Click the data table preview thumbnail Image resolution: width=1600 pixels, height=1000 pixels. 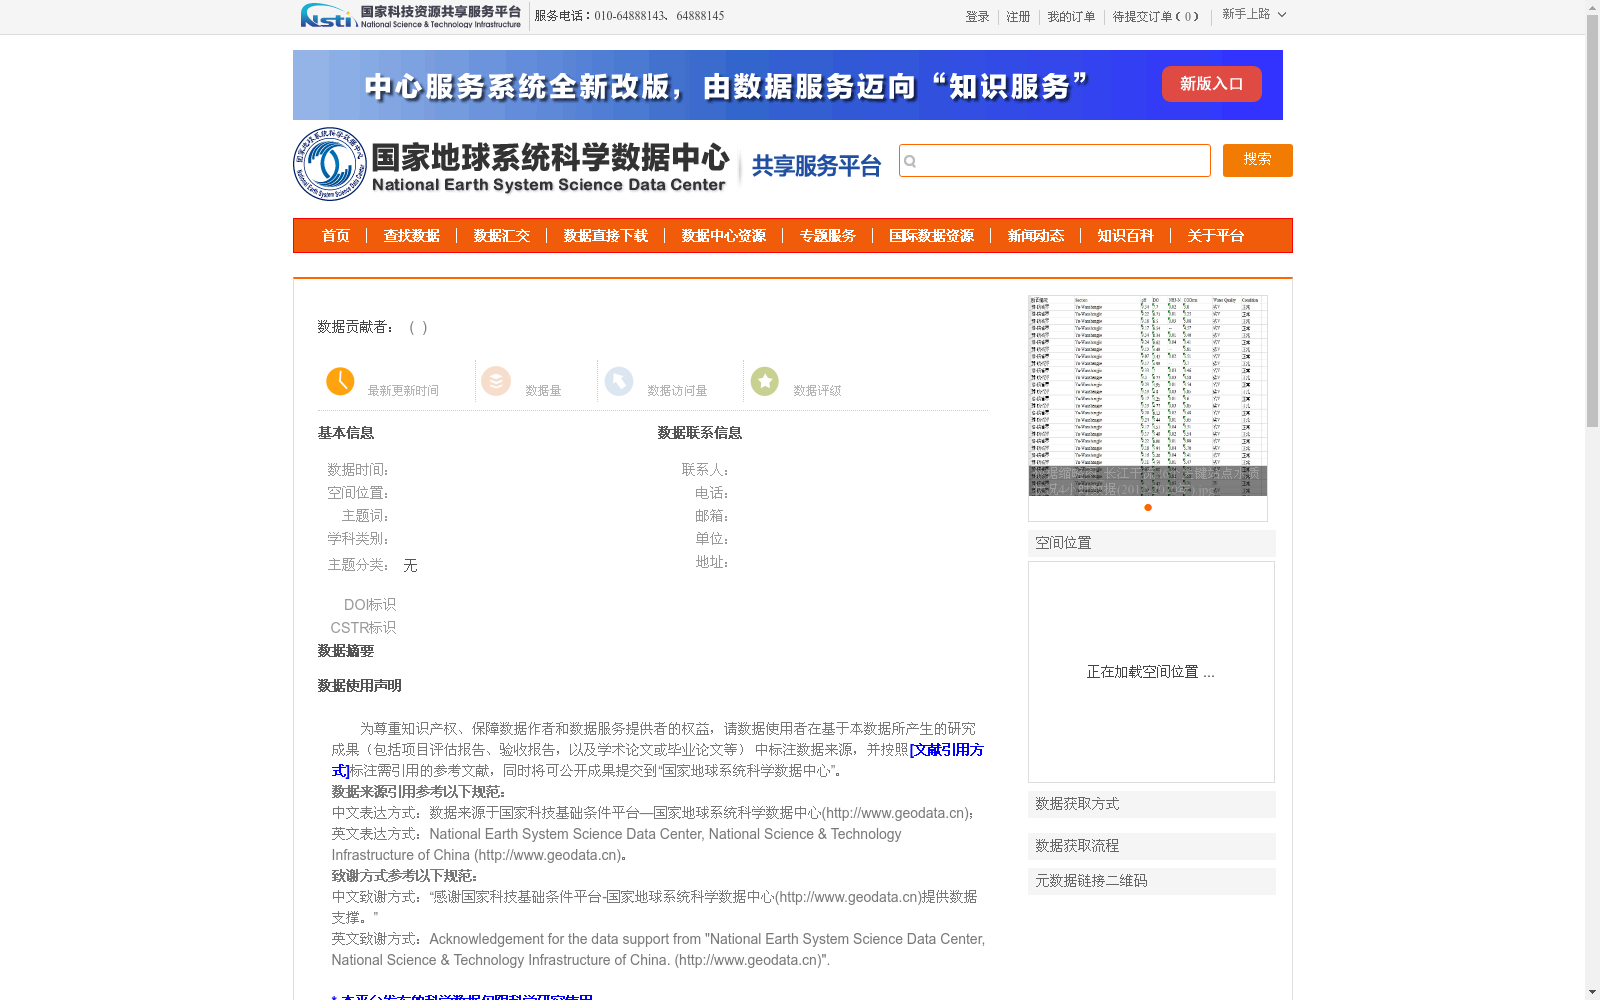(x=1148, y=396)
